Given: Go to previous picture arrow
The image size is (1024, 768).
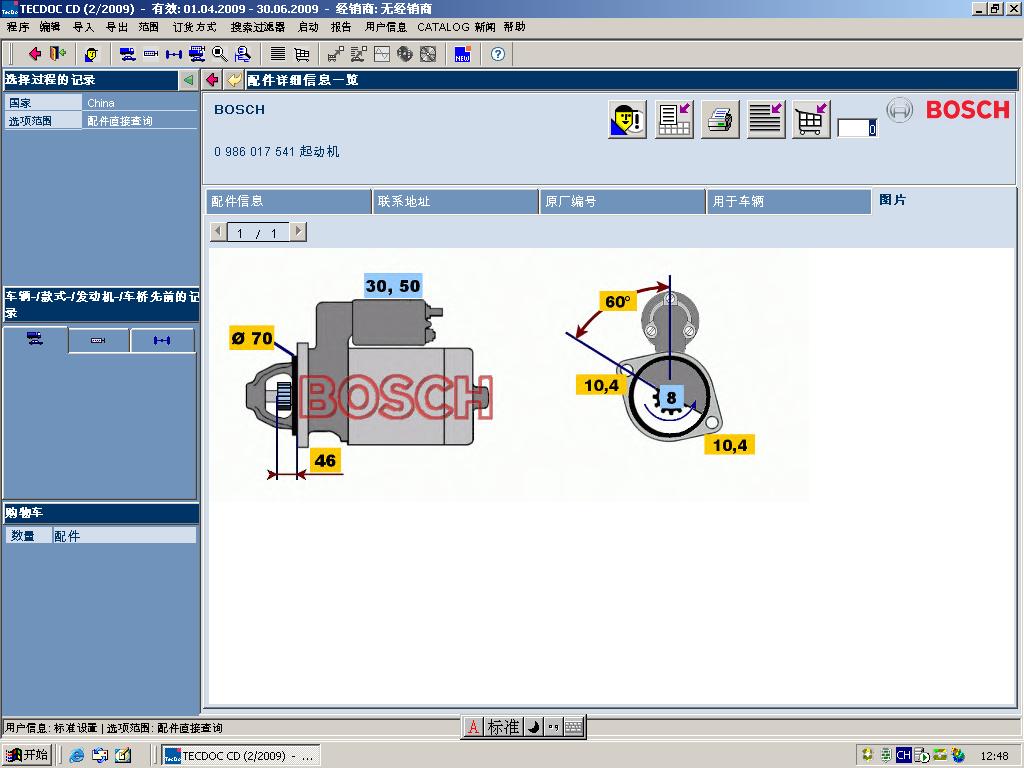Looking at the screenshot, I should (218, 232).
